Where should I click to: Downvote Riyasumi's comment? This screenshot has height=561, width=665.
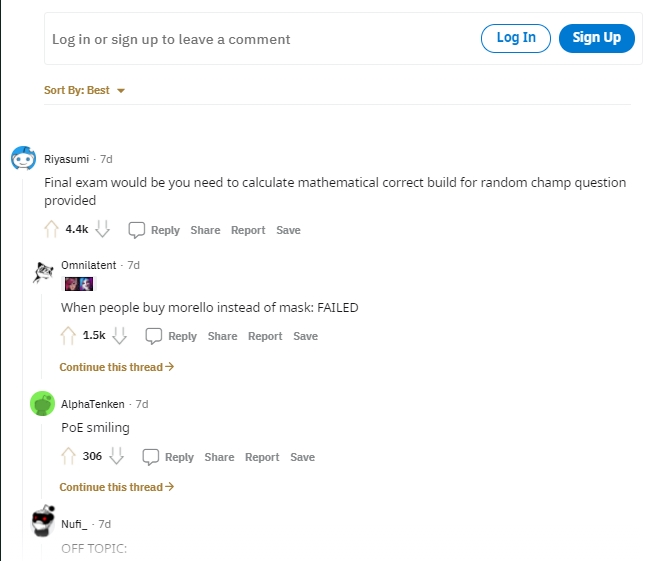coord(102,229)
